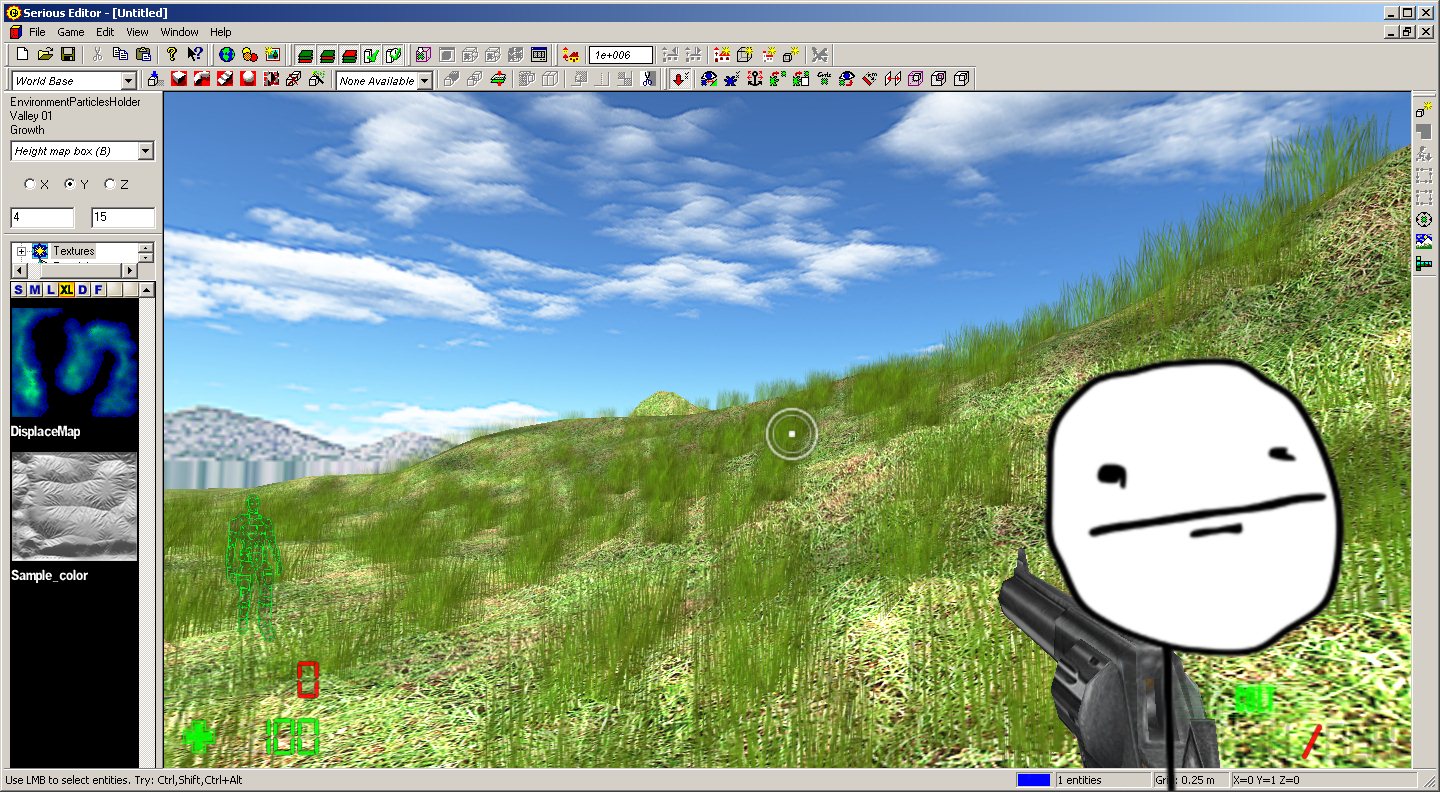Click the green-red double arrow icon
The image size is (1440, 792).
[x=497, y=79]
